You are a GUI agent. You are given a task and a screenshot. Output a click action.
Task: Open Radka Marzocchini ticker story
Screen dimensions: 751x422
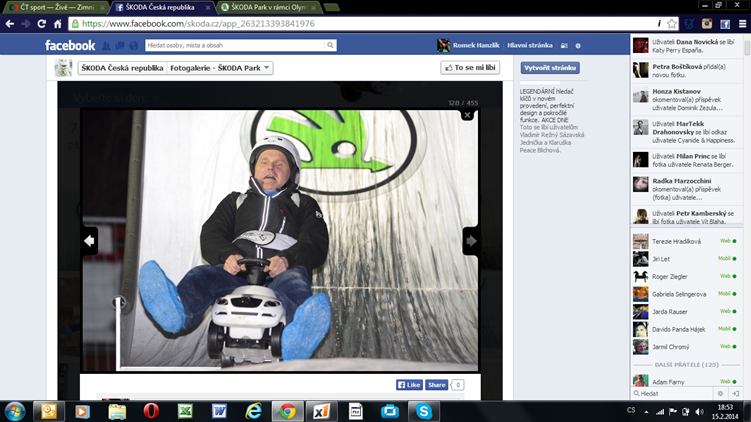click(x=687, y=189)
